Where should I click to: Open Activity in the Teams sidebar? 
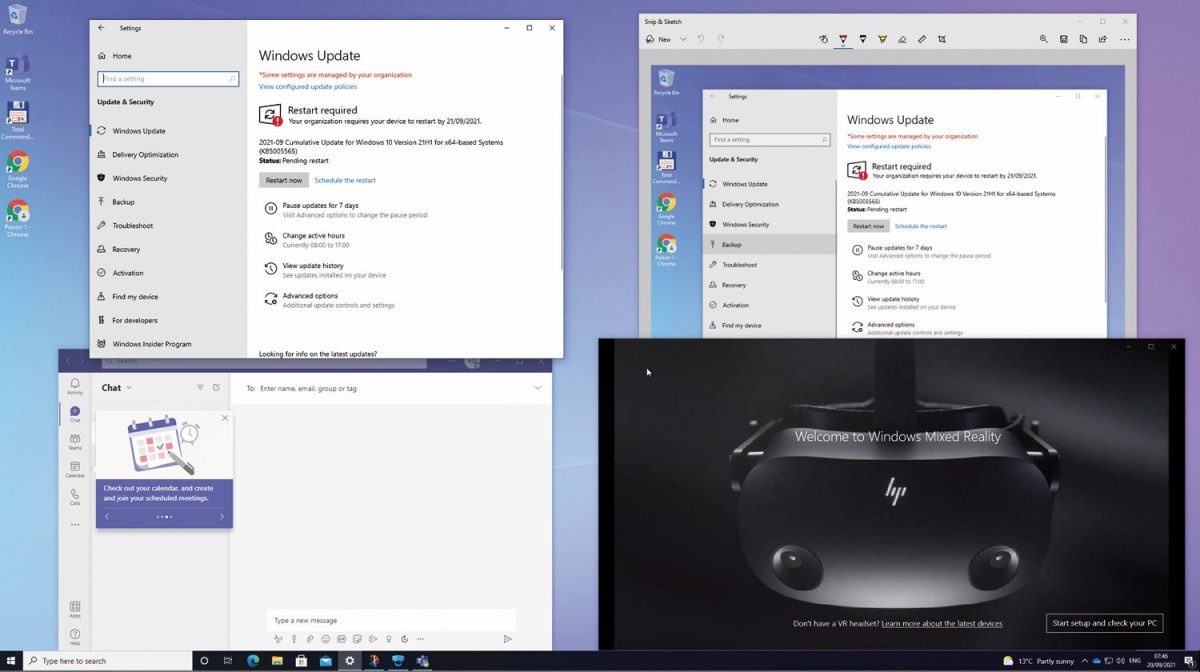pyautogui.click(x=75, y=386)
